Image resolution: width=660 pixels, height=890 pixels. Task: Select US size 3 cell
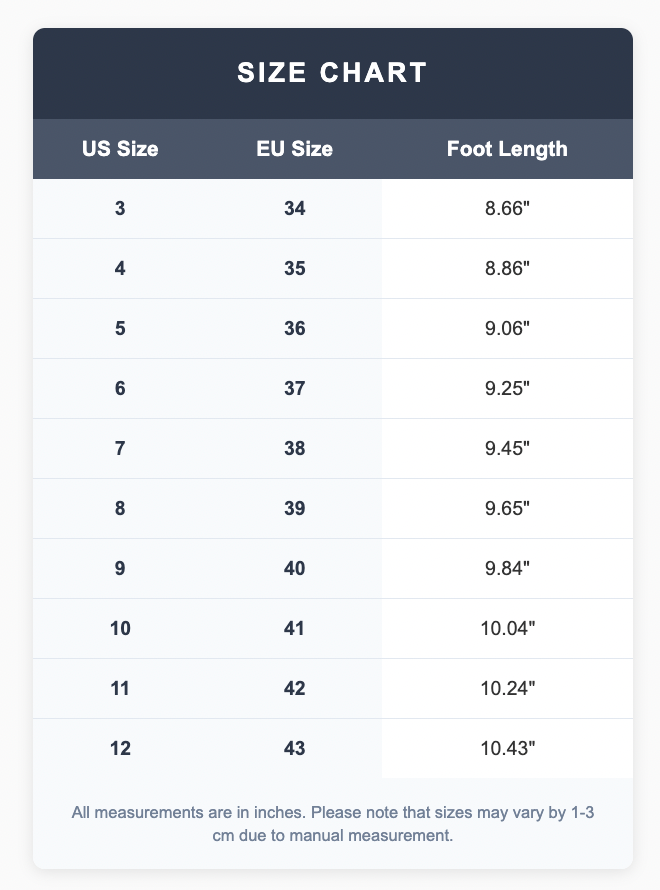[x=120, y=209]
